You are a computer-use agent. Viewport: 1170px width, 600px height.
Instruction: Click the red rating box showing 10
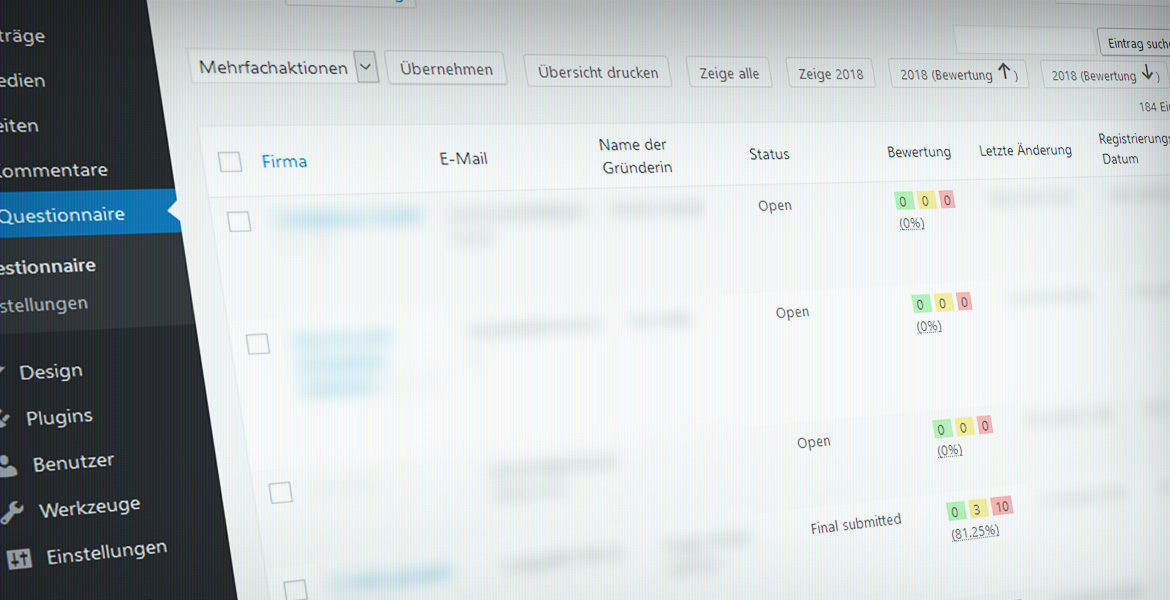point(1002,507)
